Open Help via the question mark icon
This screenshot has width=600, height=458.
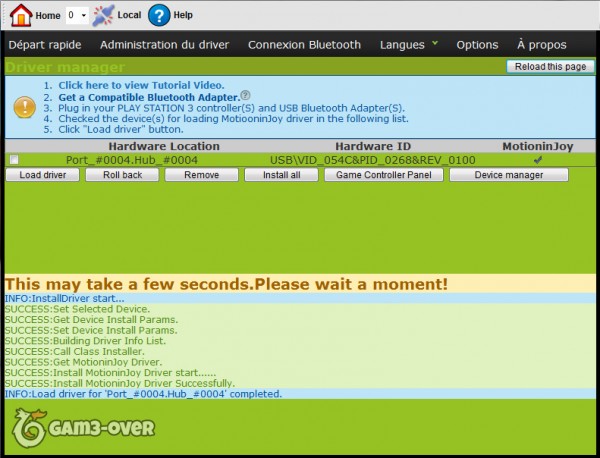159,15
